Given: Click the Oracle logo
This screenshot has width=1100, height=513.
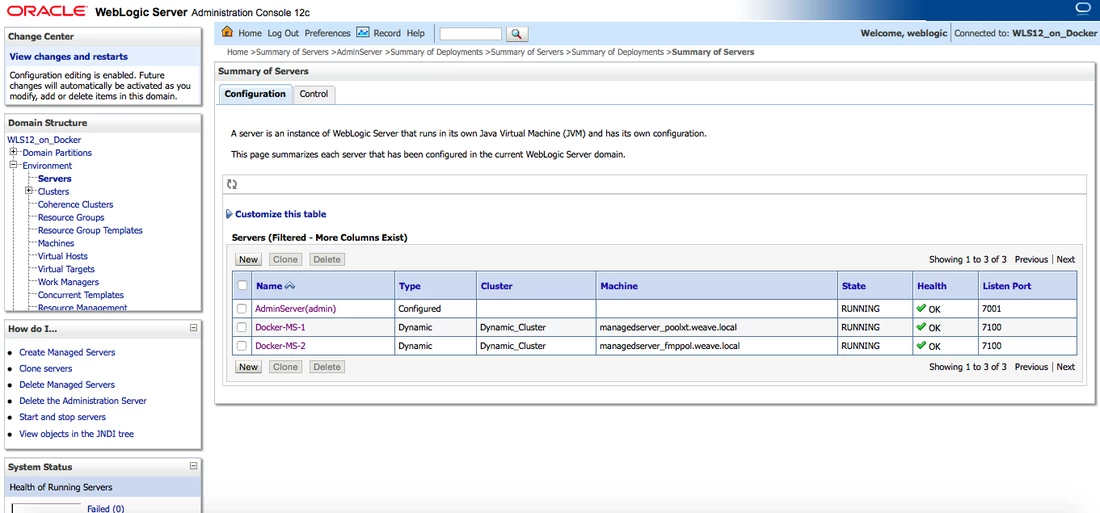Looking at the screenshot, I should [48, 11].
